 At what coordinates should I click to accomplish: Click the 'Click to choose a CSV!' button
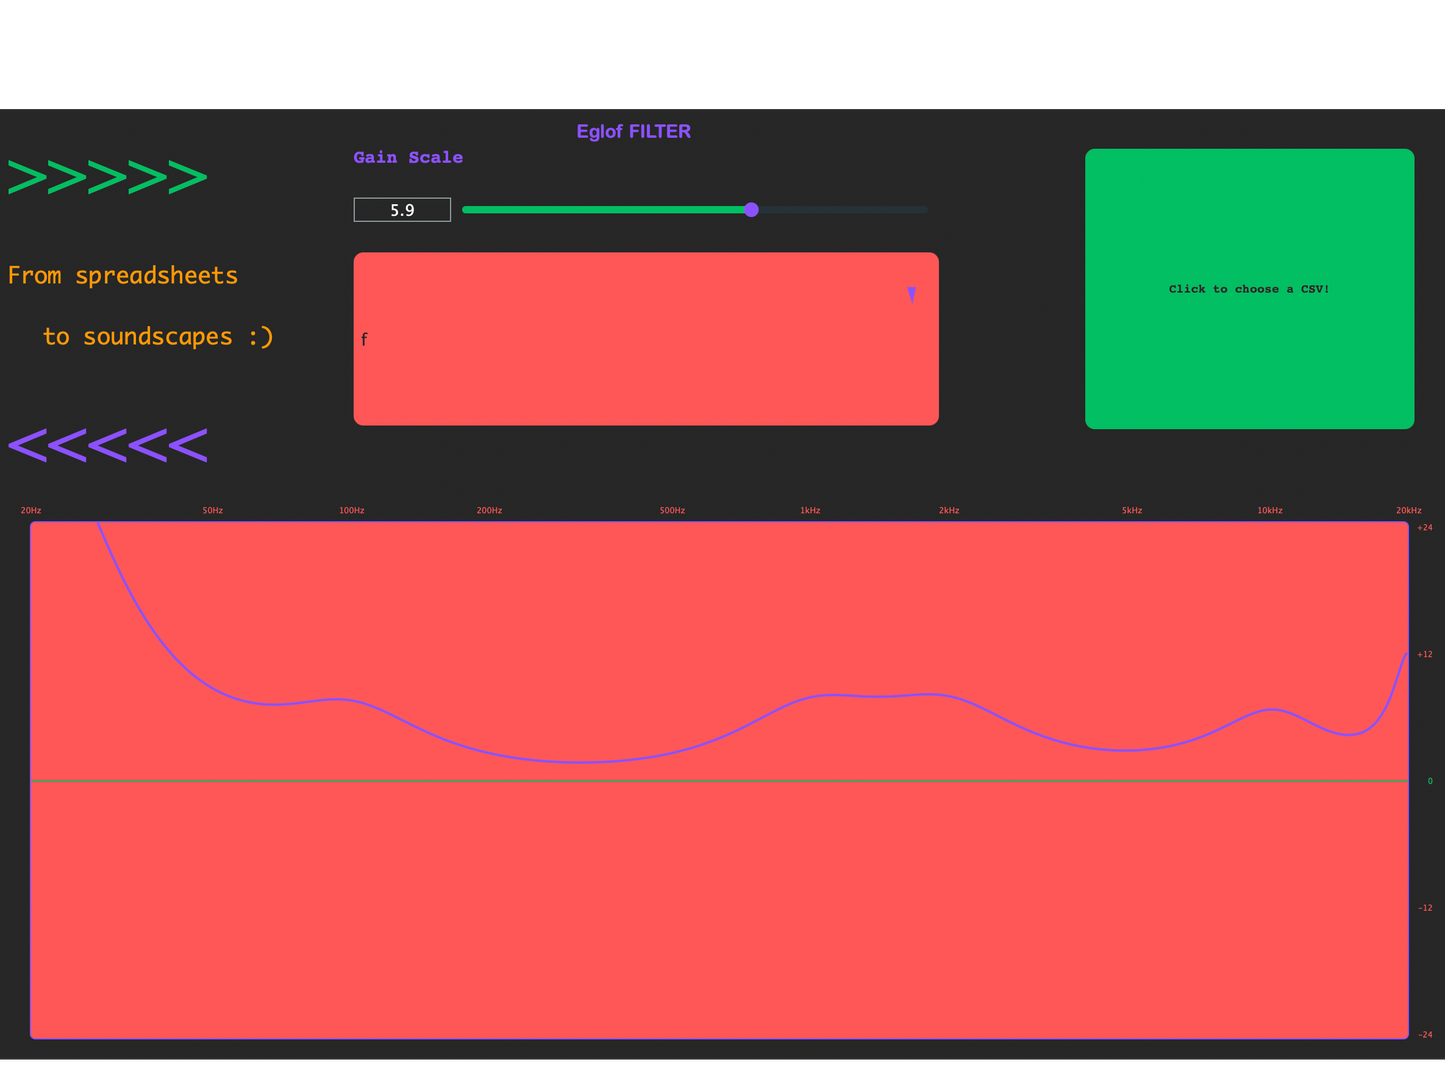[x=1249, y=289]
